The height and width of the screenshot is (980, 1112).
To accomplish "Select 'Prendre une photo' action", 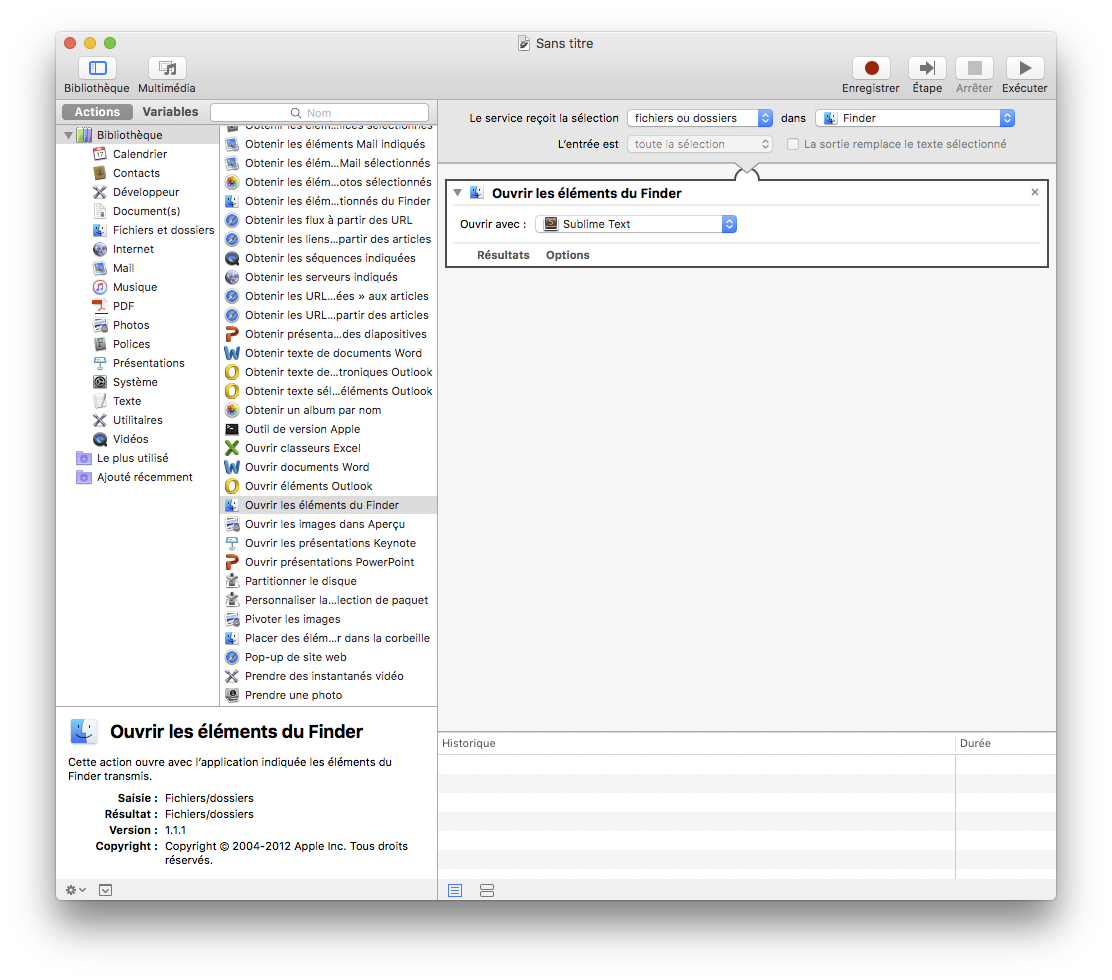I will 328,695.
